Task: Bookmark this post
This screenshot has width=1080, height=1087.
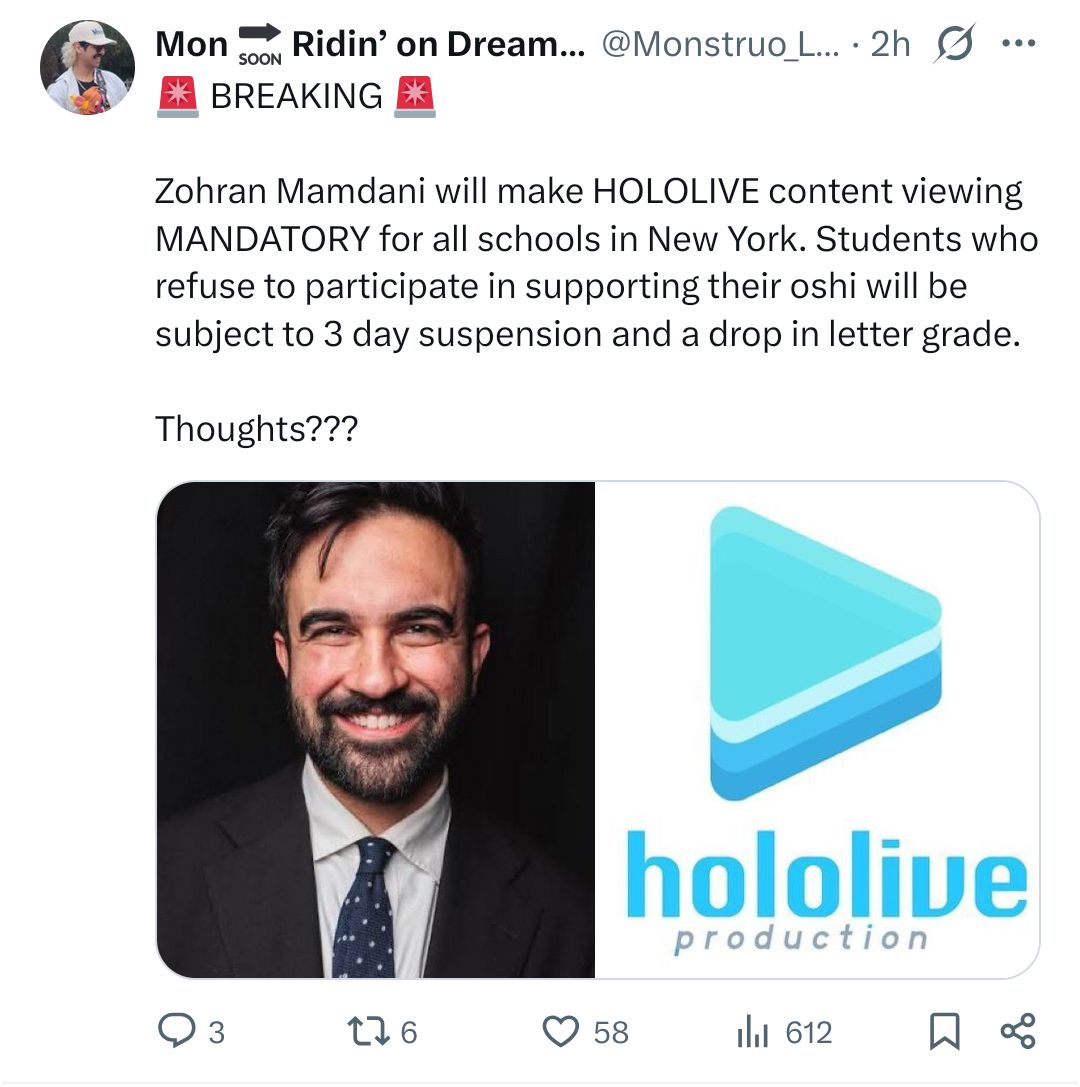Action: [945, 1031]
